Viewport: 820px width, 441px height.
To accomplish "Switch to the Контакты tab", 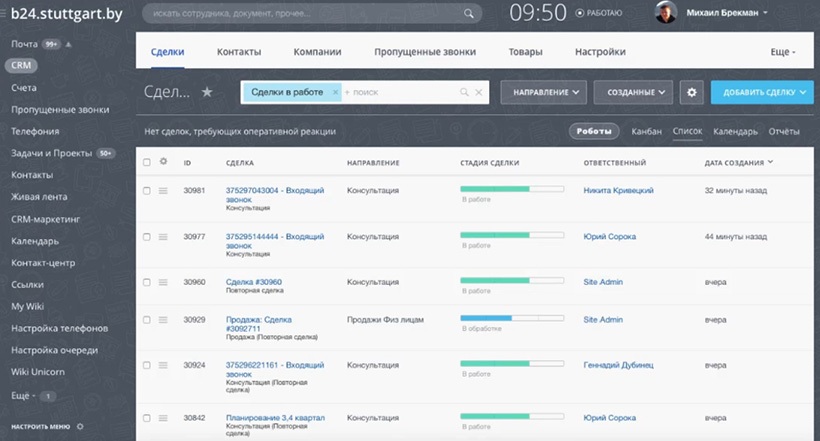I will [x=239, y=52].
